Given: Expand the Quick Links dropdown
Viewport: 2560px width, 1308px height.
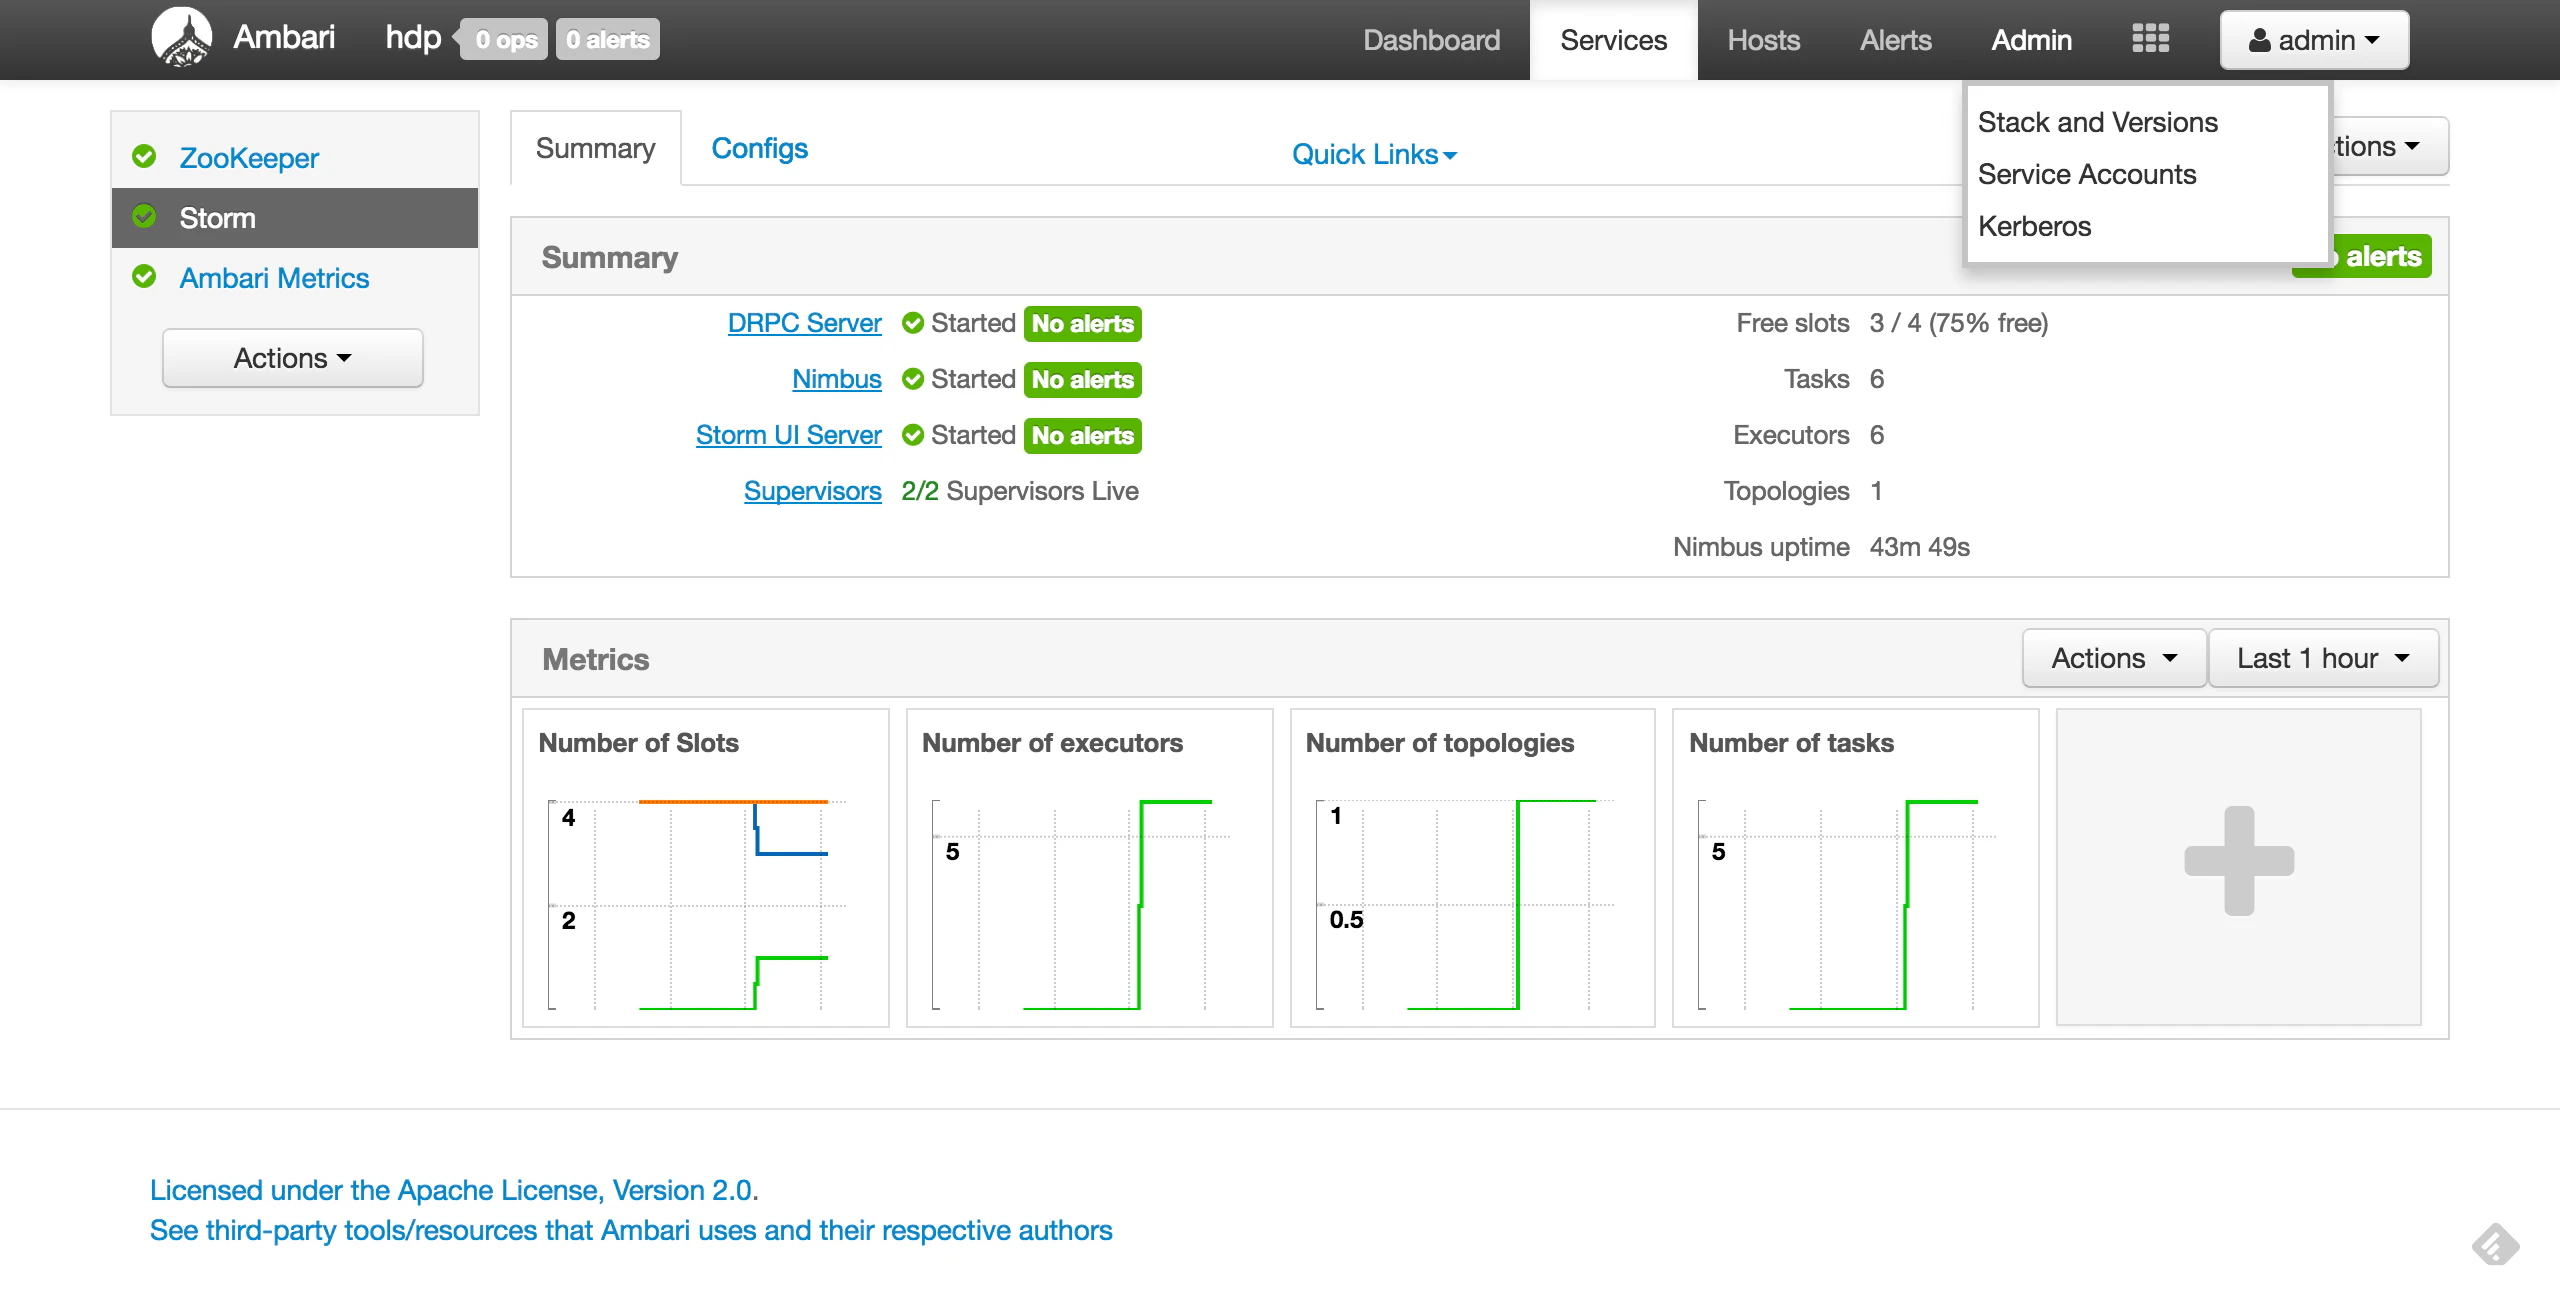Looking at the screenshot, I should [1374, 154].
